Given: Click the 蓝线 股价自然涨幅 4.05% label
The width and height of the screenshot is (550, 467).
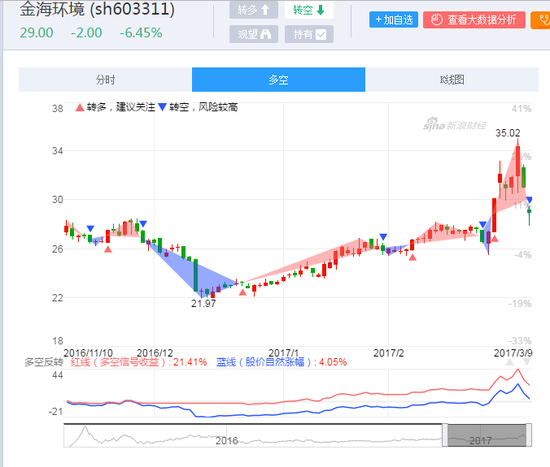Looking at the screenshot, I should (281, 362).
